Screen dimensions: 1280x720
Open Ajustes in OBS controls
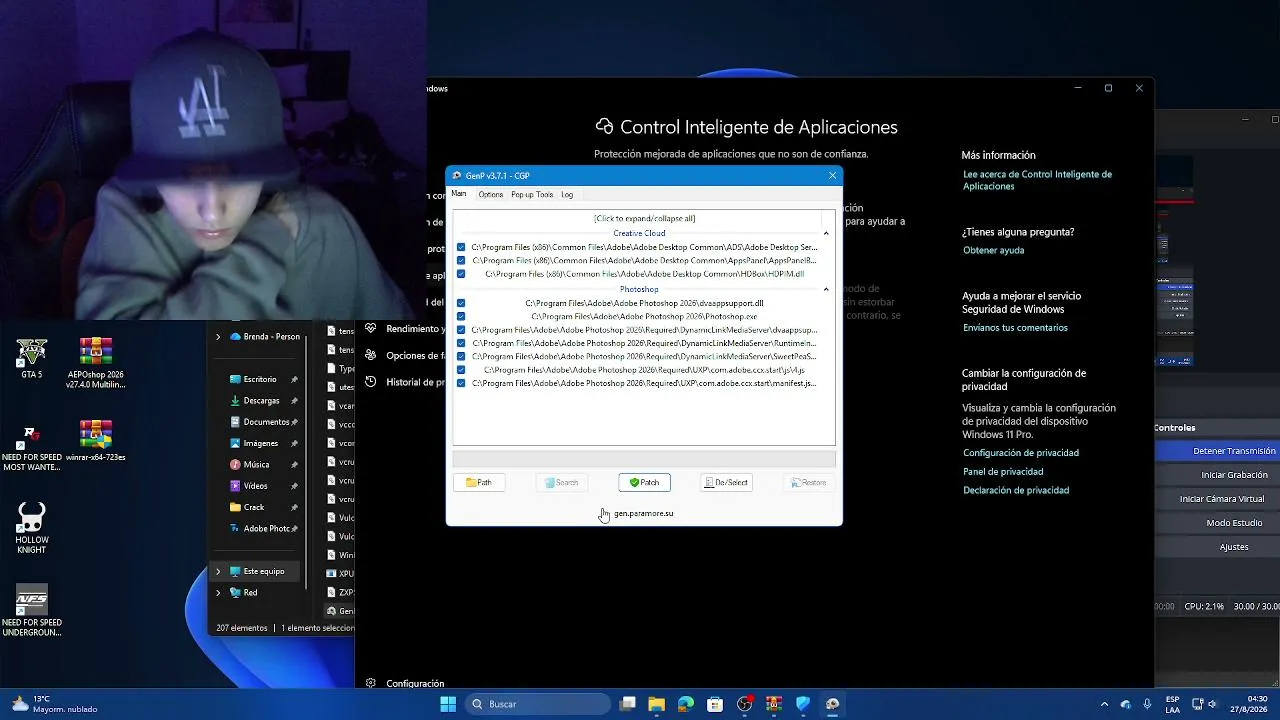[x=1217, y=547]
